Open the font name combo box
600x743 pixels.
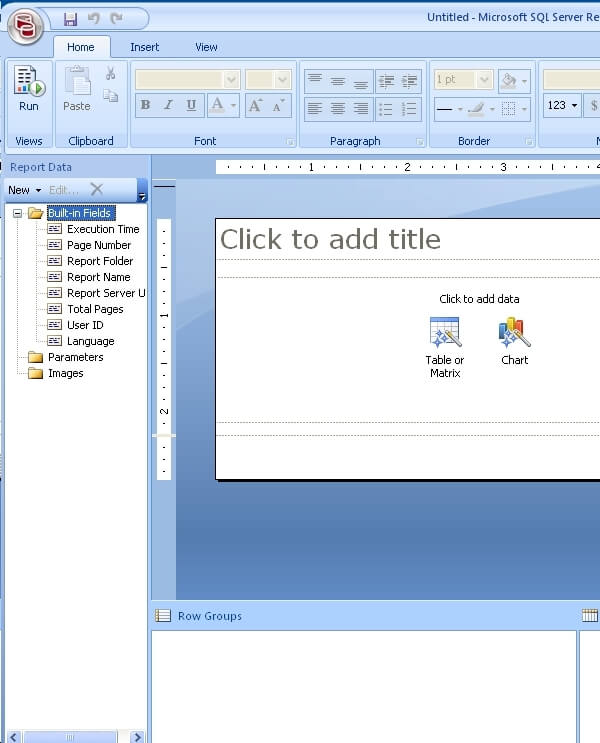[188, 80]
